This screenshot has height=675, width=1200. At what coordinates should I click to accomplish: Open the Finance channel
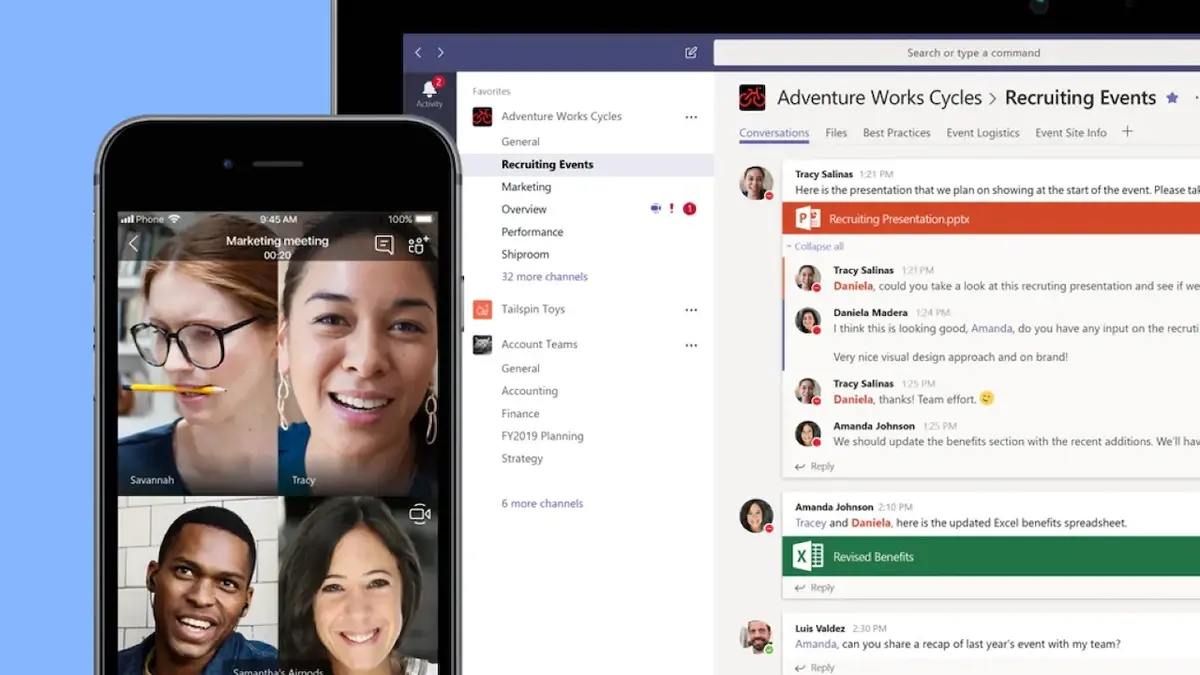(x=520, y=414)
